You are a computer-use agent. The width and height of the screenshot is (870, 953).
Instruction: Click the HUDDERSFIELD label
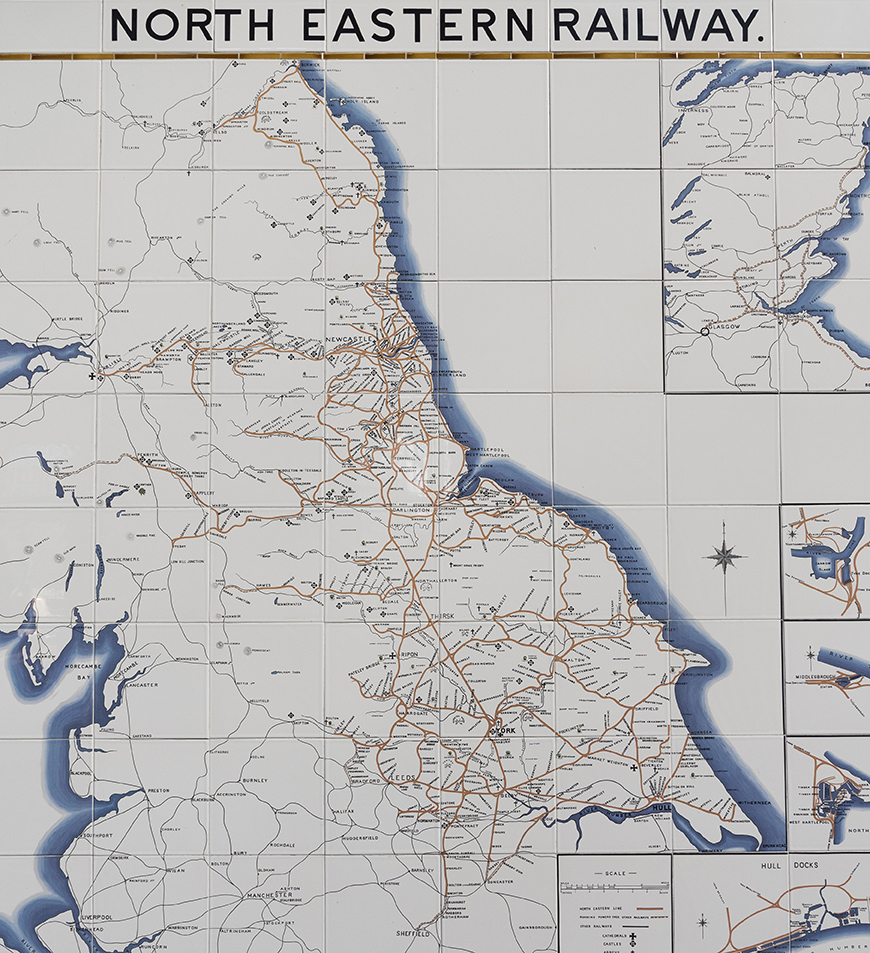point(360,837)
